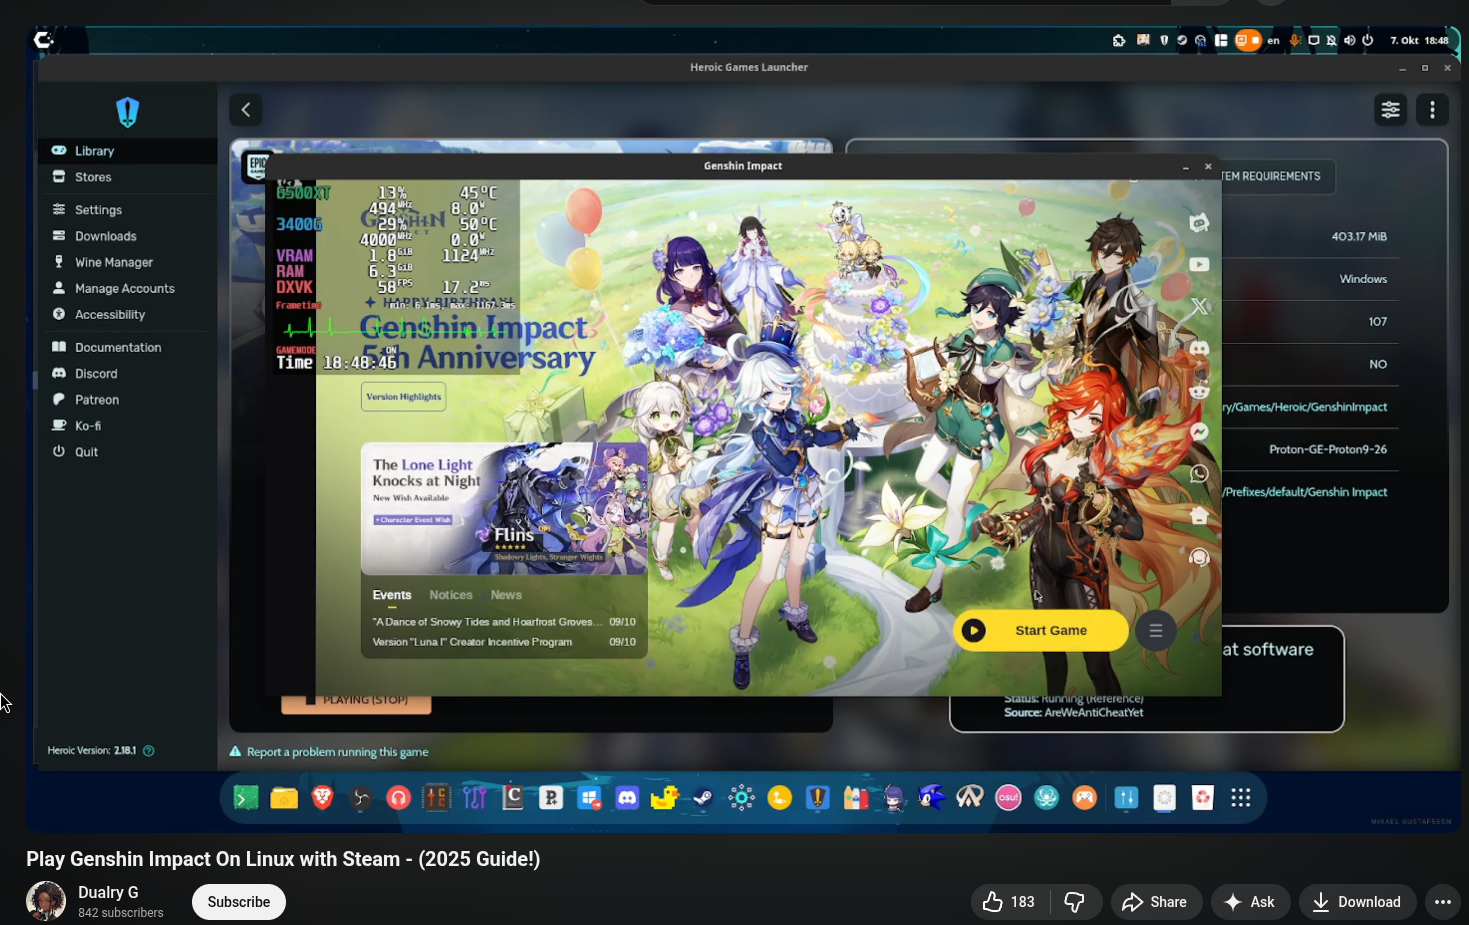
Task: Open the yellow duck app in dock
Action: [665, 798]
